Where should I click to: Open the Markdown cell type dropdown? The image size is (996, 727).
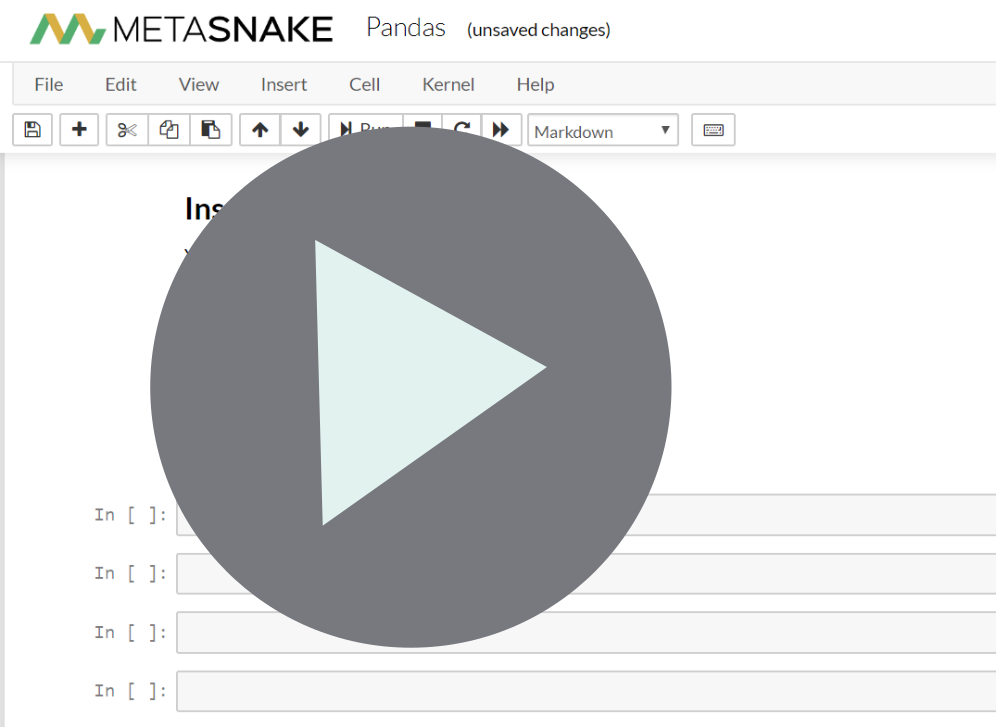[602, 131]
